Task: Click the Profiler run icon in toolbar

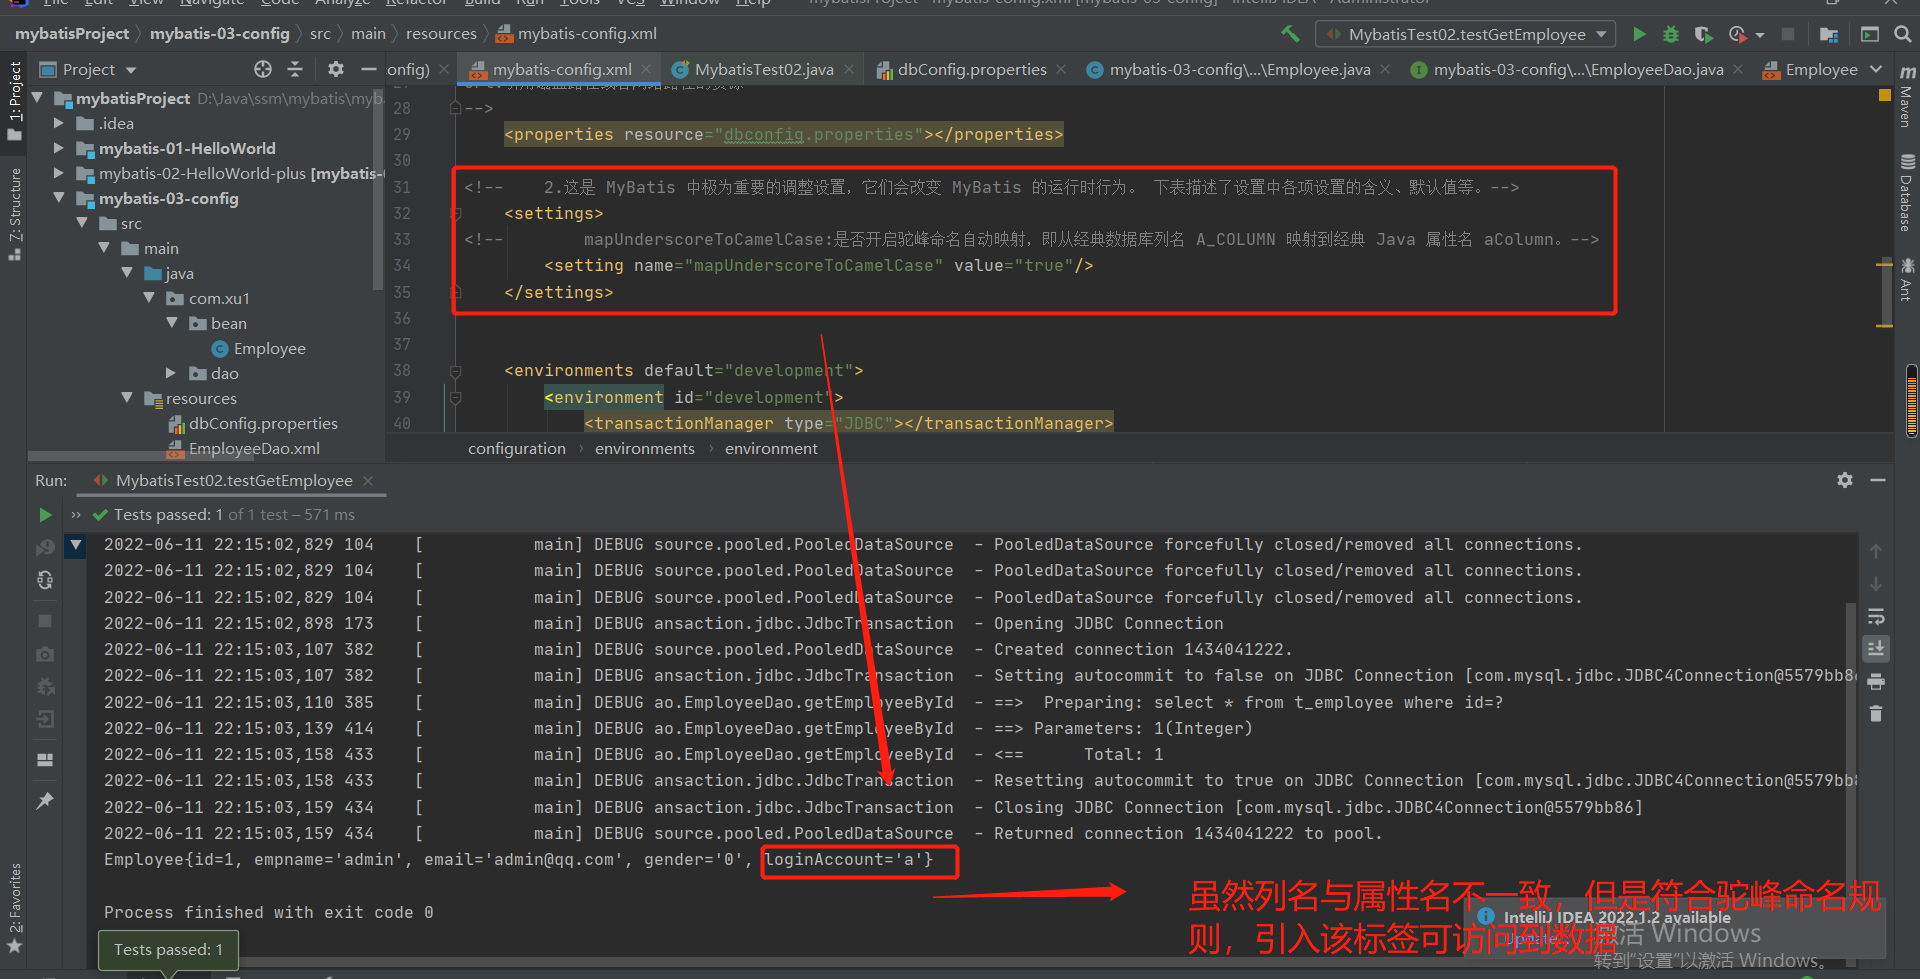Action: 1738,34
